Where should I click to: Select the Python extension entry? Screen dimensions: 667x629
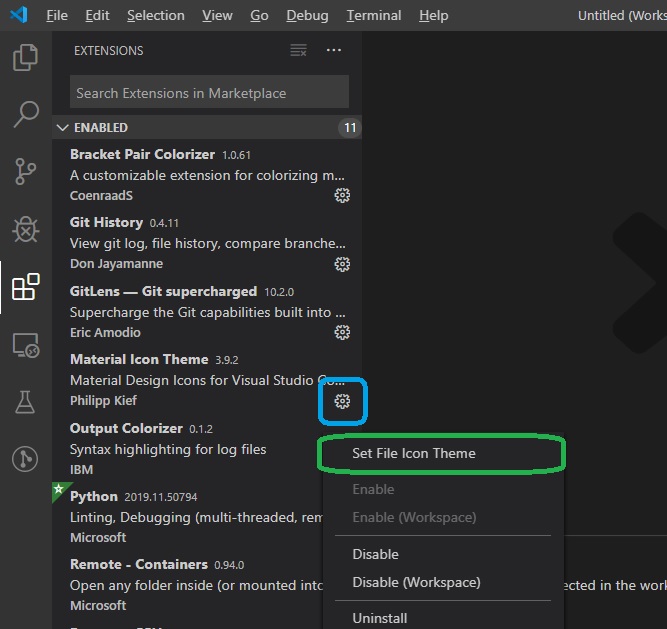pos(187,517)
